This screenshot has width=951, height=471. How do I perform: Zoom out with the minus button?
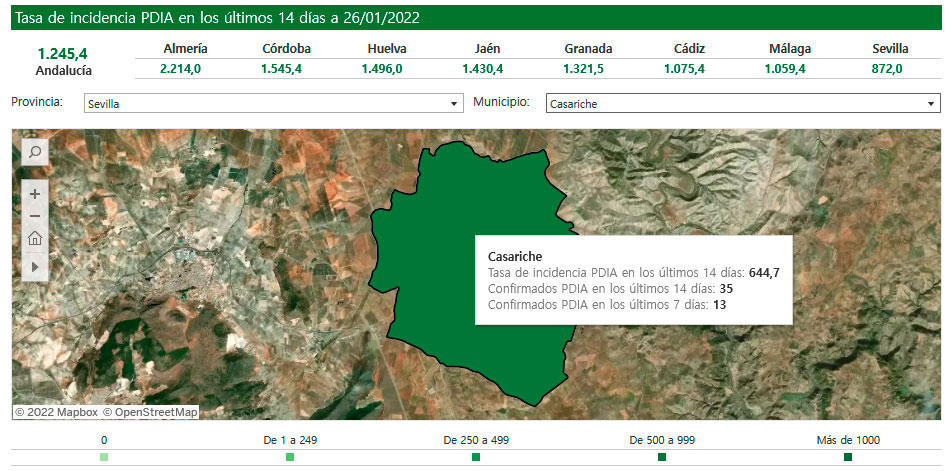click(35, 216)
